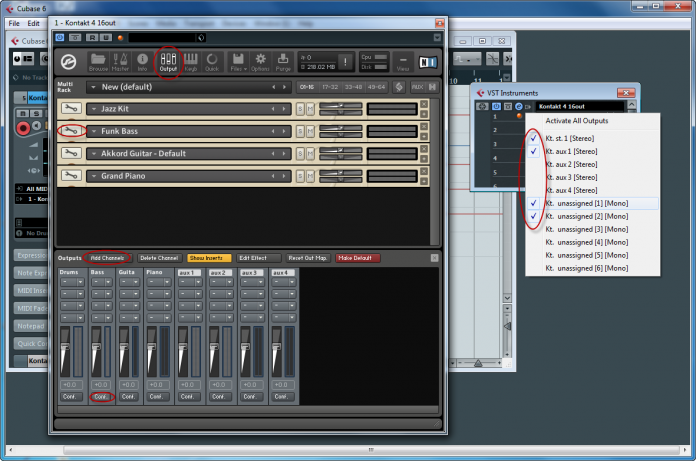This screenshot has height=461, width=696.
Task: Click the output activation icon in VST Instruments
Action: pos(528,106)
